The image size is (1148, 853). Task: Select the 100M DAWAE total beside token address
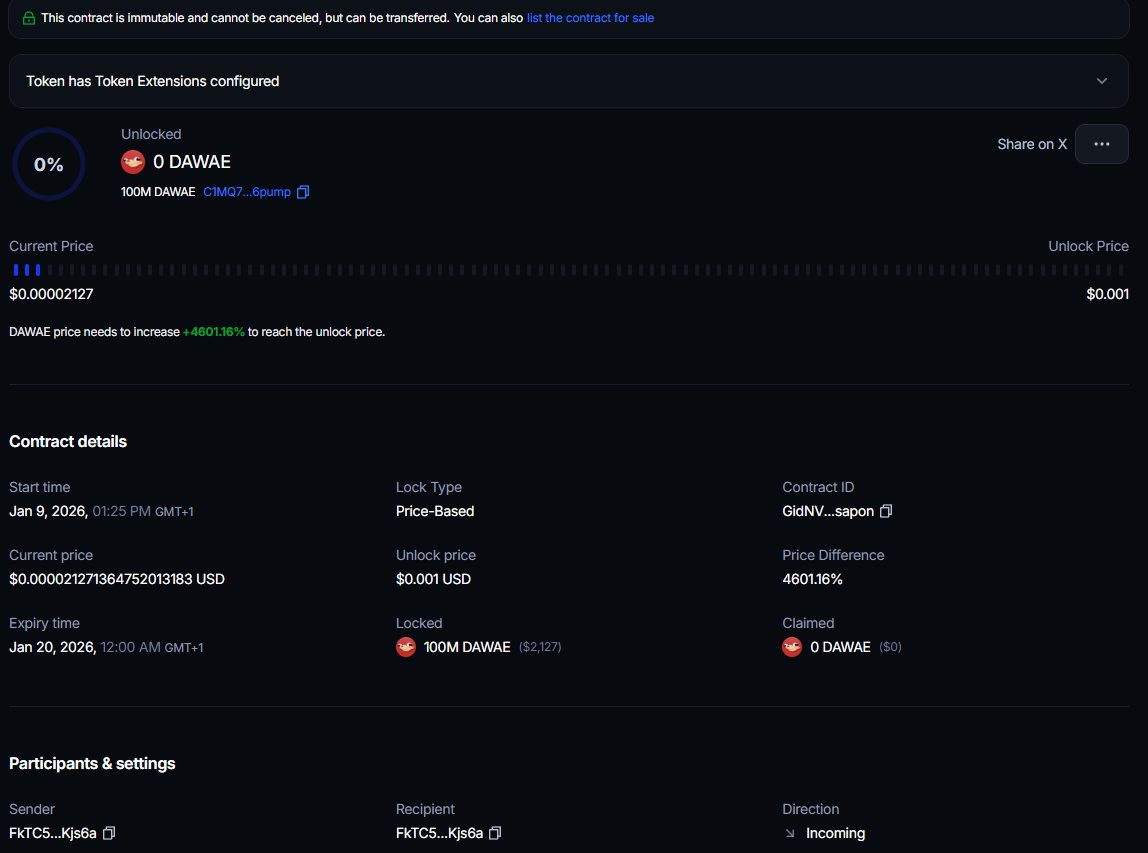click(158, 192)
